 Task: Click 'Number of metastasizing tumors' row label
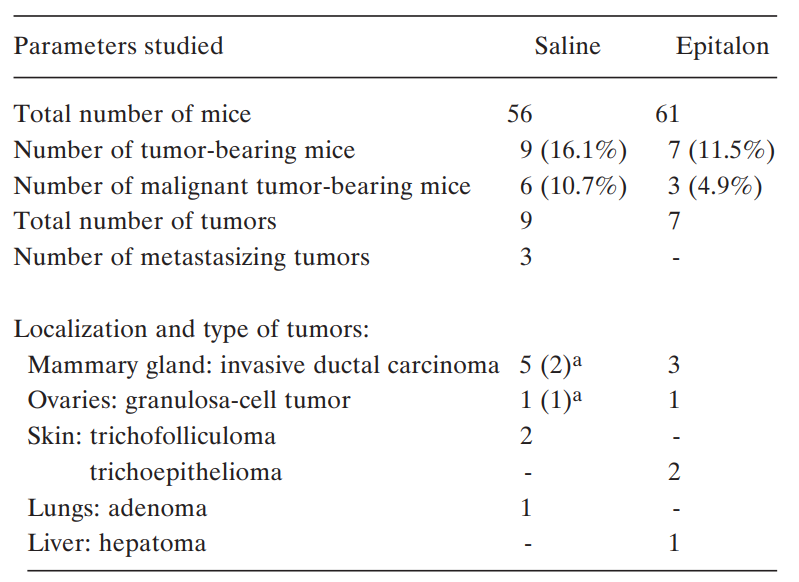pos(191,257)
